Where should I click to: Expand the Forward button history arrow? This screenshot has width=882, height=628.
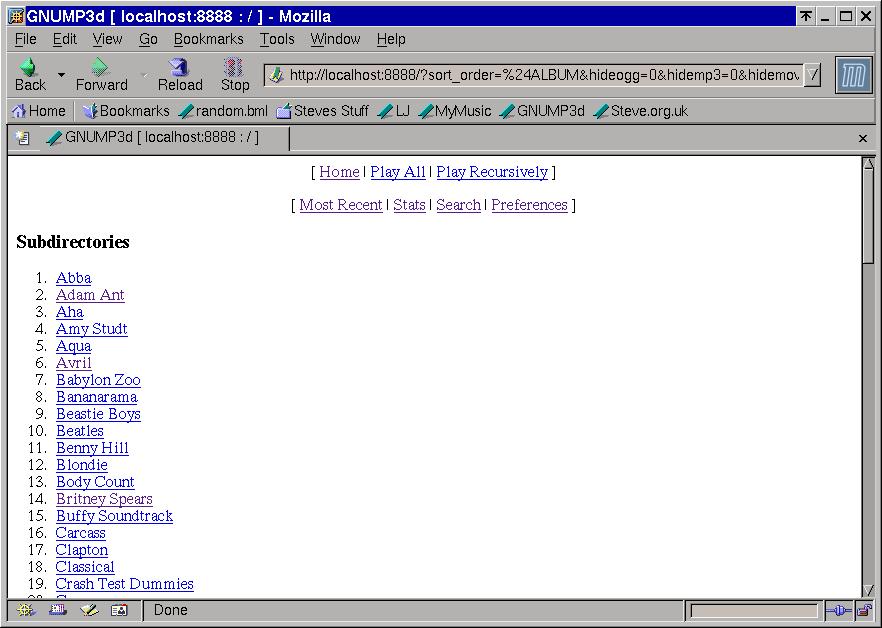click(x=143, y=75)
